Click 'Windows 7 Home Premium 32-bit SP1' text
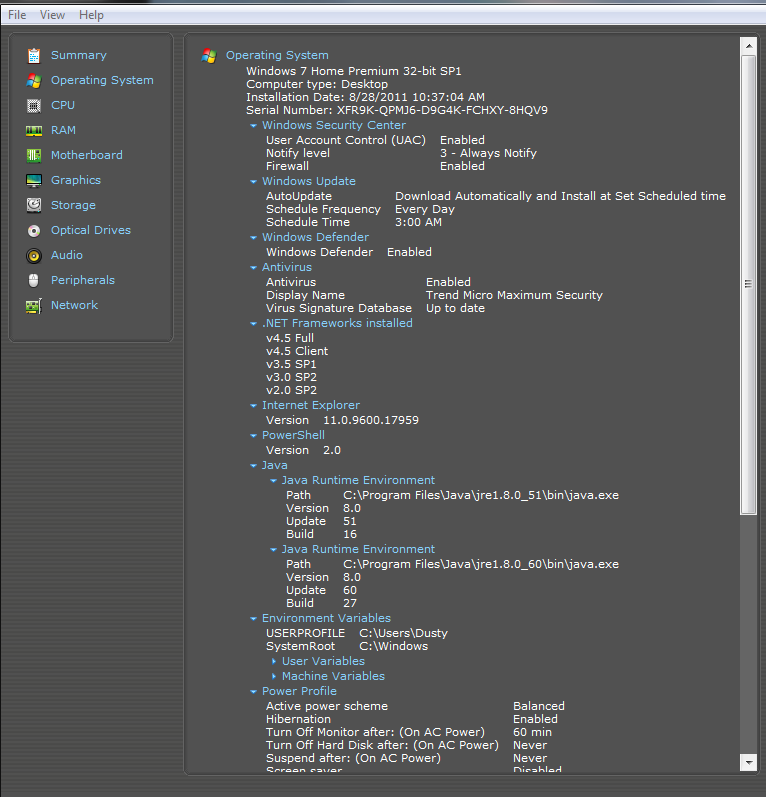Image resolution: width=766 pixels, height=797 pixels. (354, 71)
